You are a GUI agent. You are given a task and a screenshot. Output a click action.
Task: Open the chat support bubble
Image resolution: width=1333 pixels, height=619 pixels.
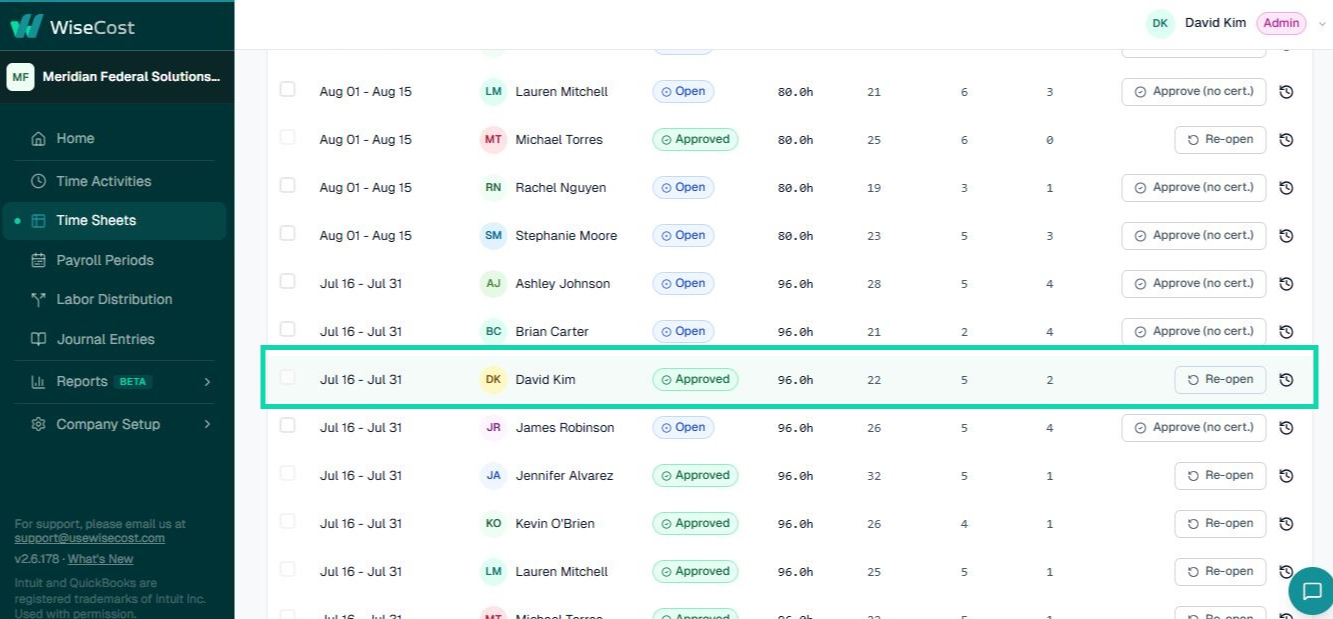(x=1311, y=591)
